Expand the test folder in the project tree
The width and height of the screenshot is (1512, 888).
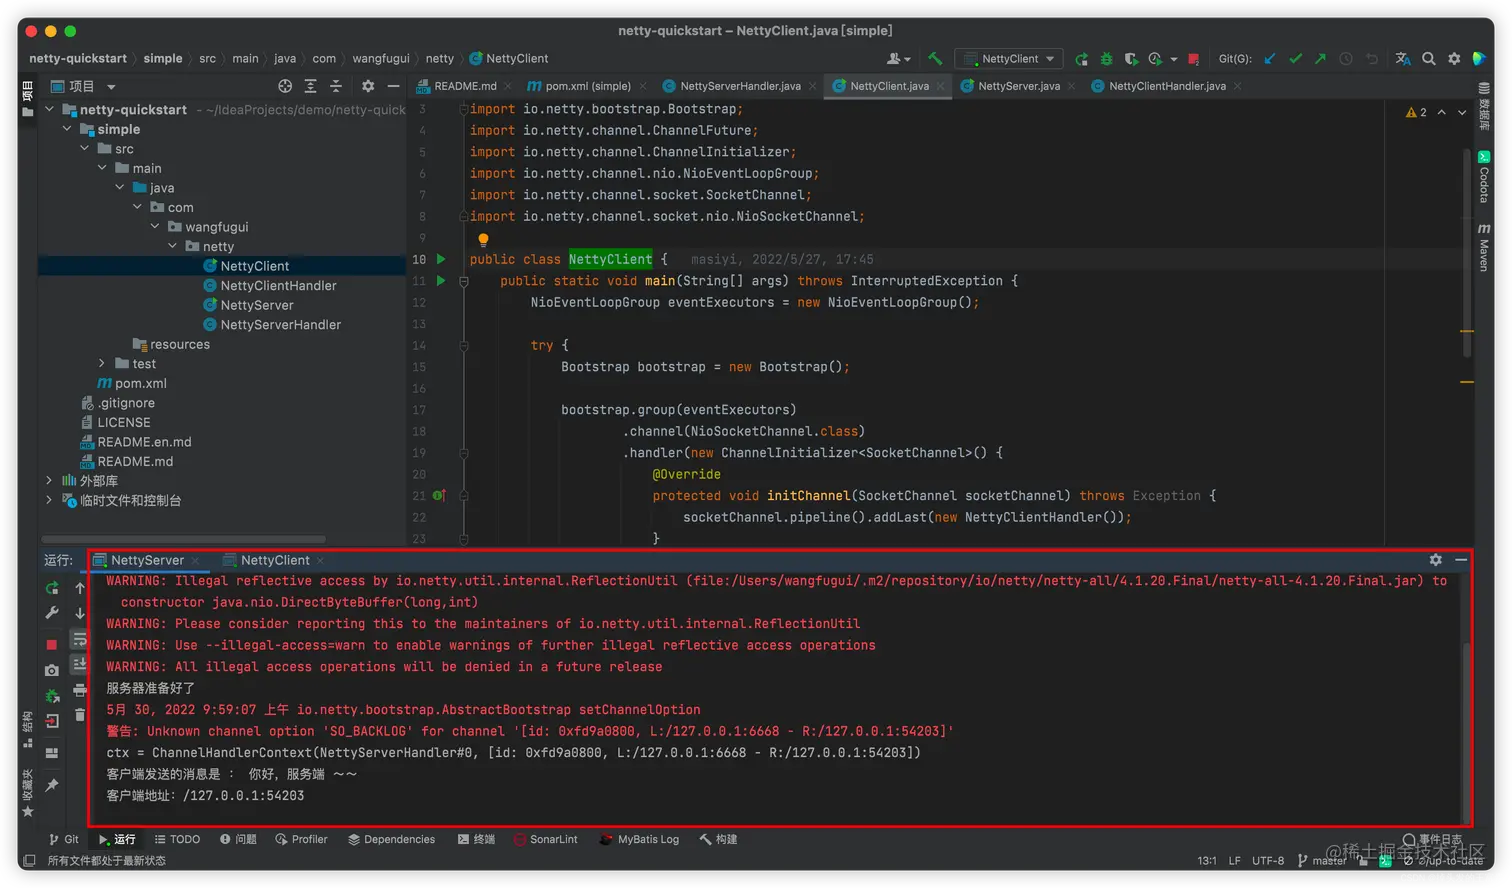(102, 364)
